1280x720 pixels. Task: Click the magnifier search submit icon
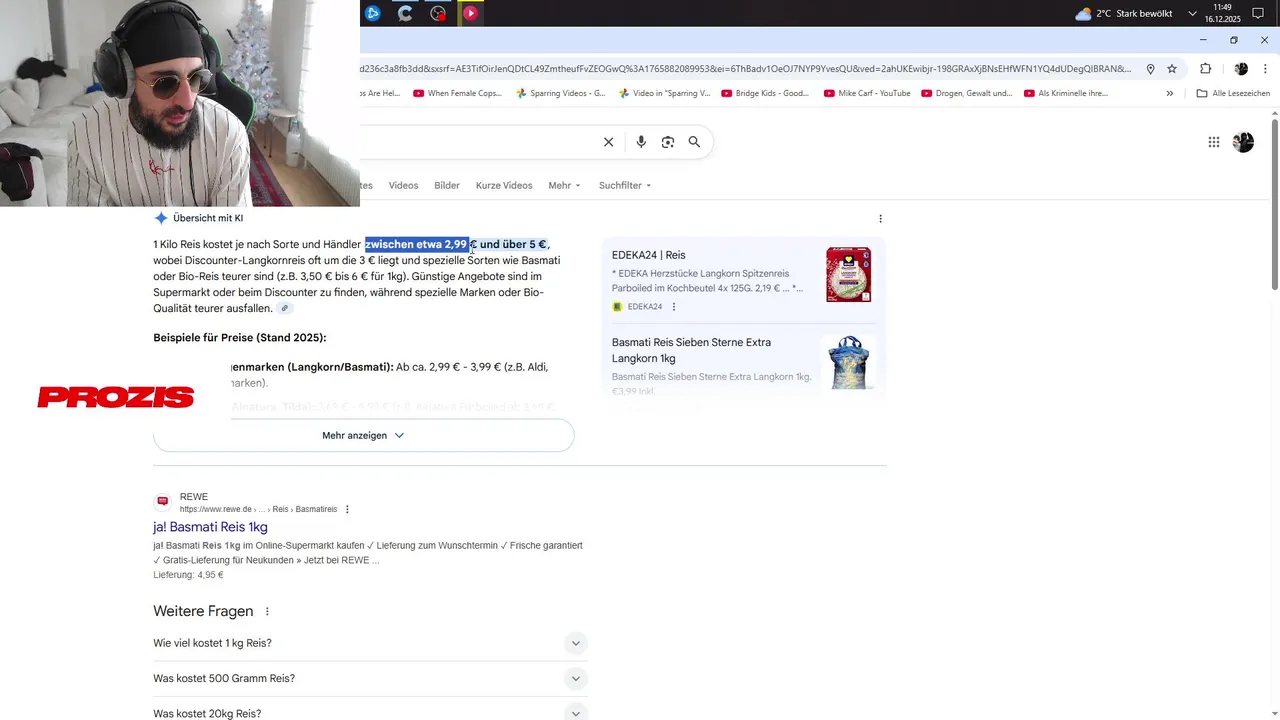click(694, 142)
